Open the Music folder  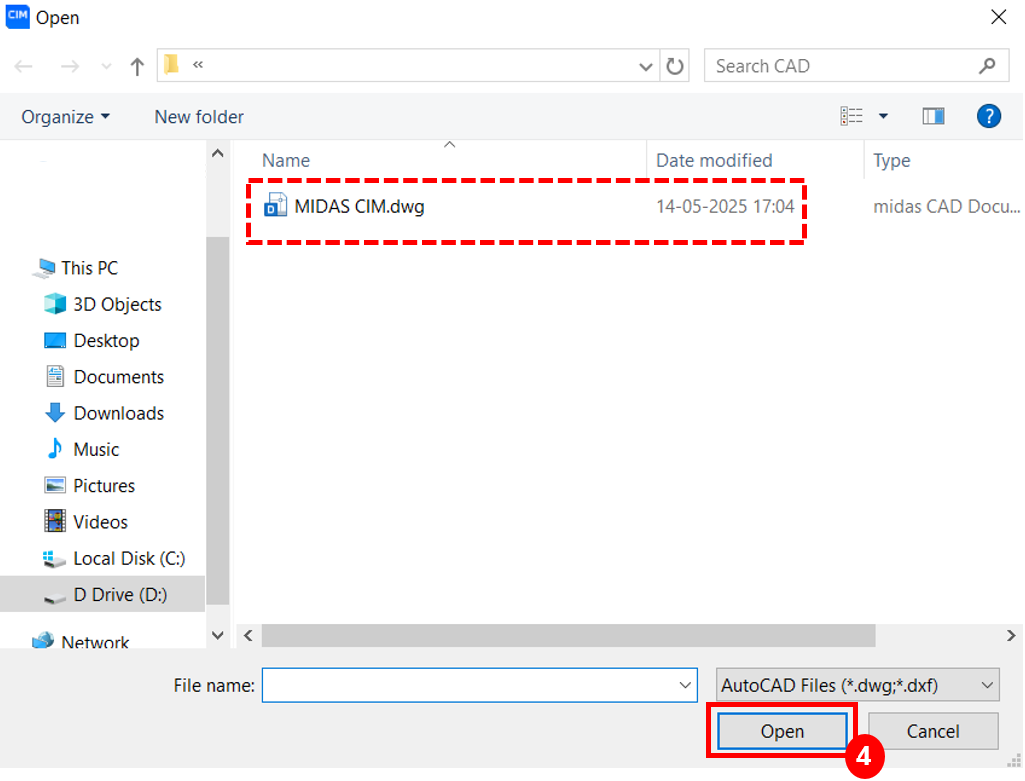pos(96,450)
